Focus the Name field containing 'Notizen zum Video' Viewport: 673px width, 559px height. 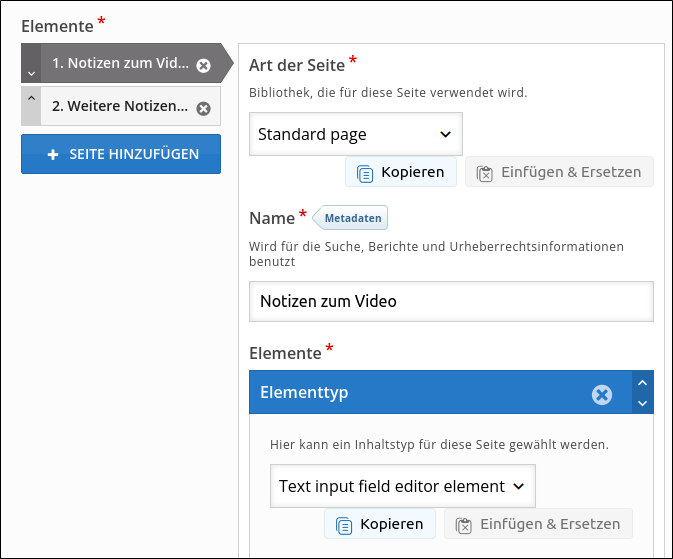(450, 301)
